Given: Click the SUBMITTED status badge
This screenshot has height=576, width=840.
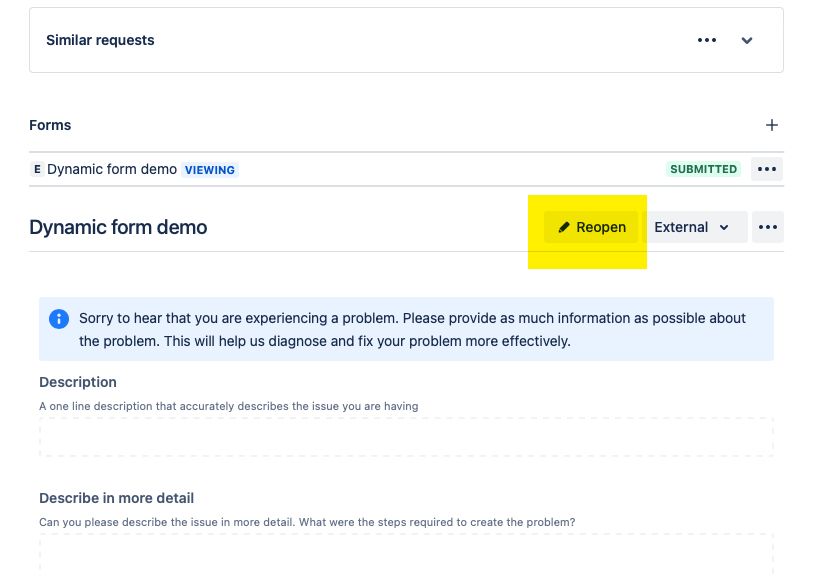Looking at the screenshot, I should pos(703,169).
